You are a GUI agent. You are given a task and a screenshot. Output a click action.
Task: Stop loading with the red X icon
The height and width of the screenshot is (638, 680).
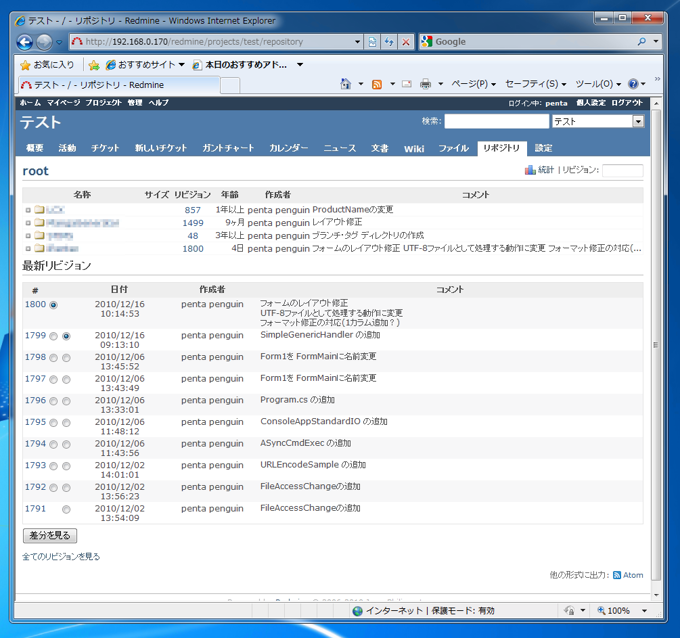click(x=406, y=42)
